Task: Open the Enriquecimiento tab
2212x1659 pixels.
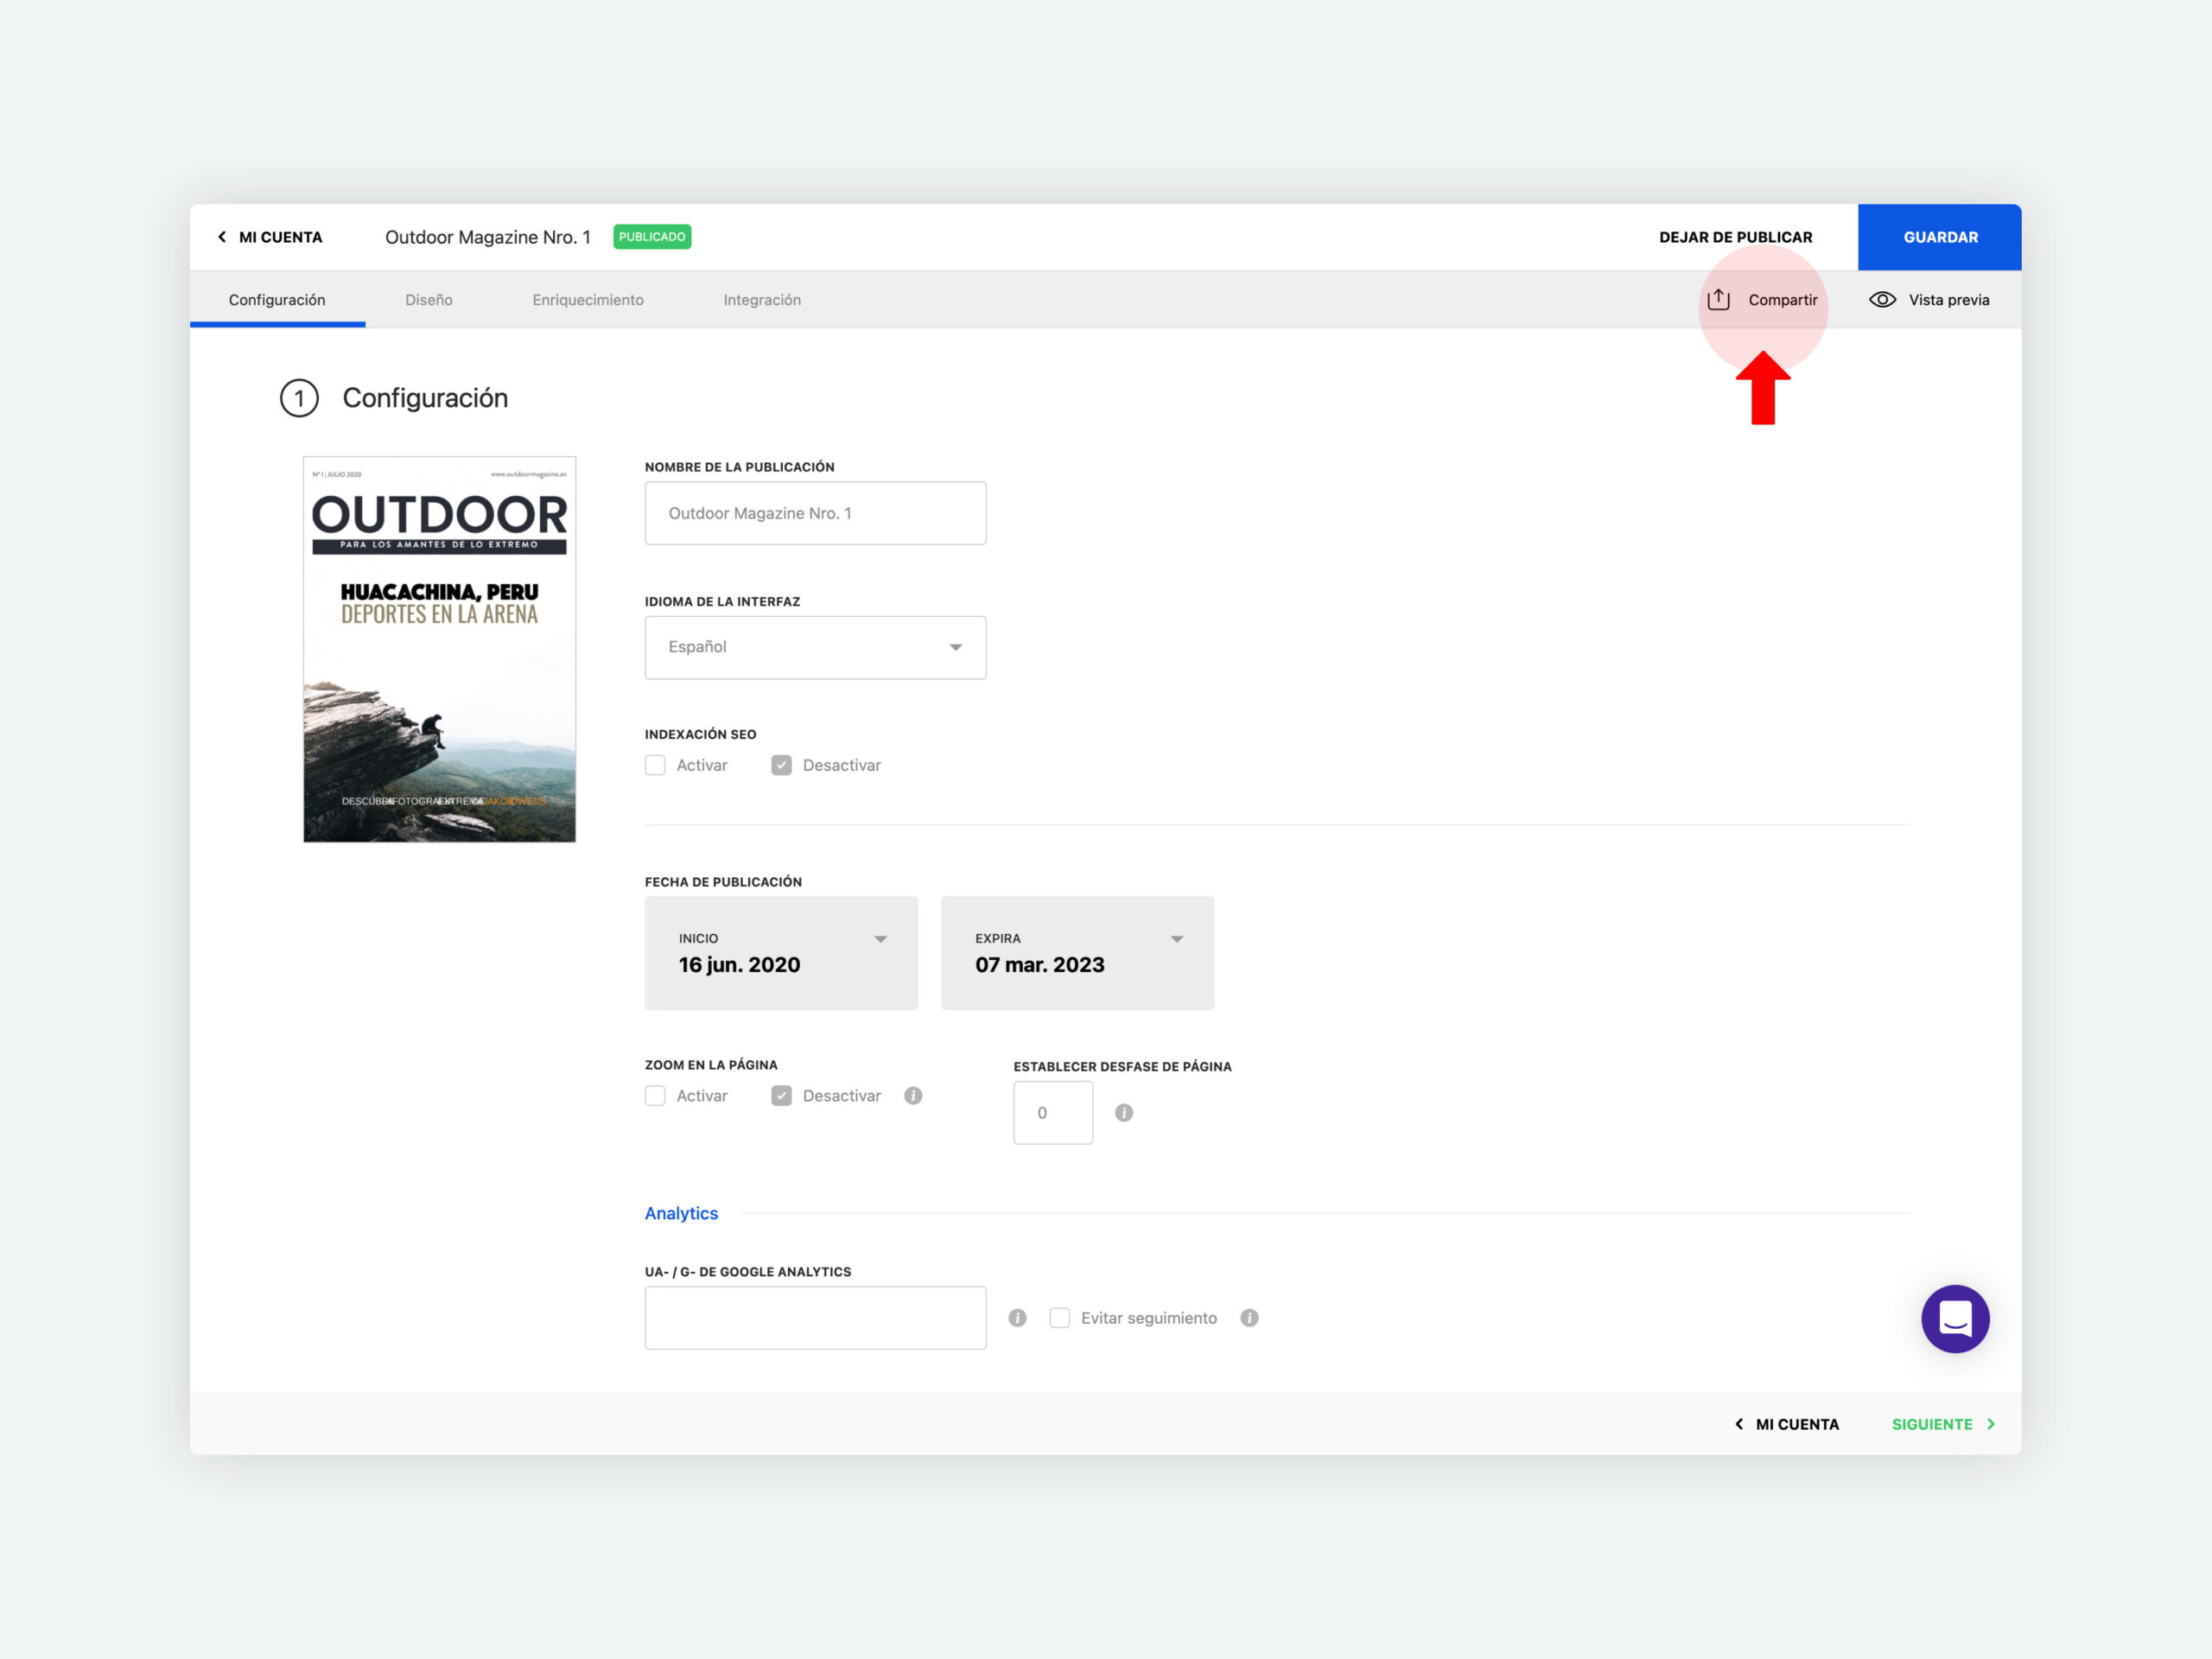Action: [588, 300]
